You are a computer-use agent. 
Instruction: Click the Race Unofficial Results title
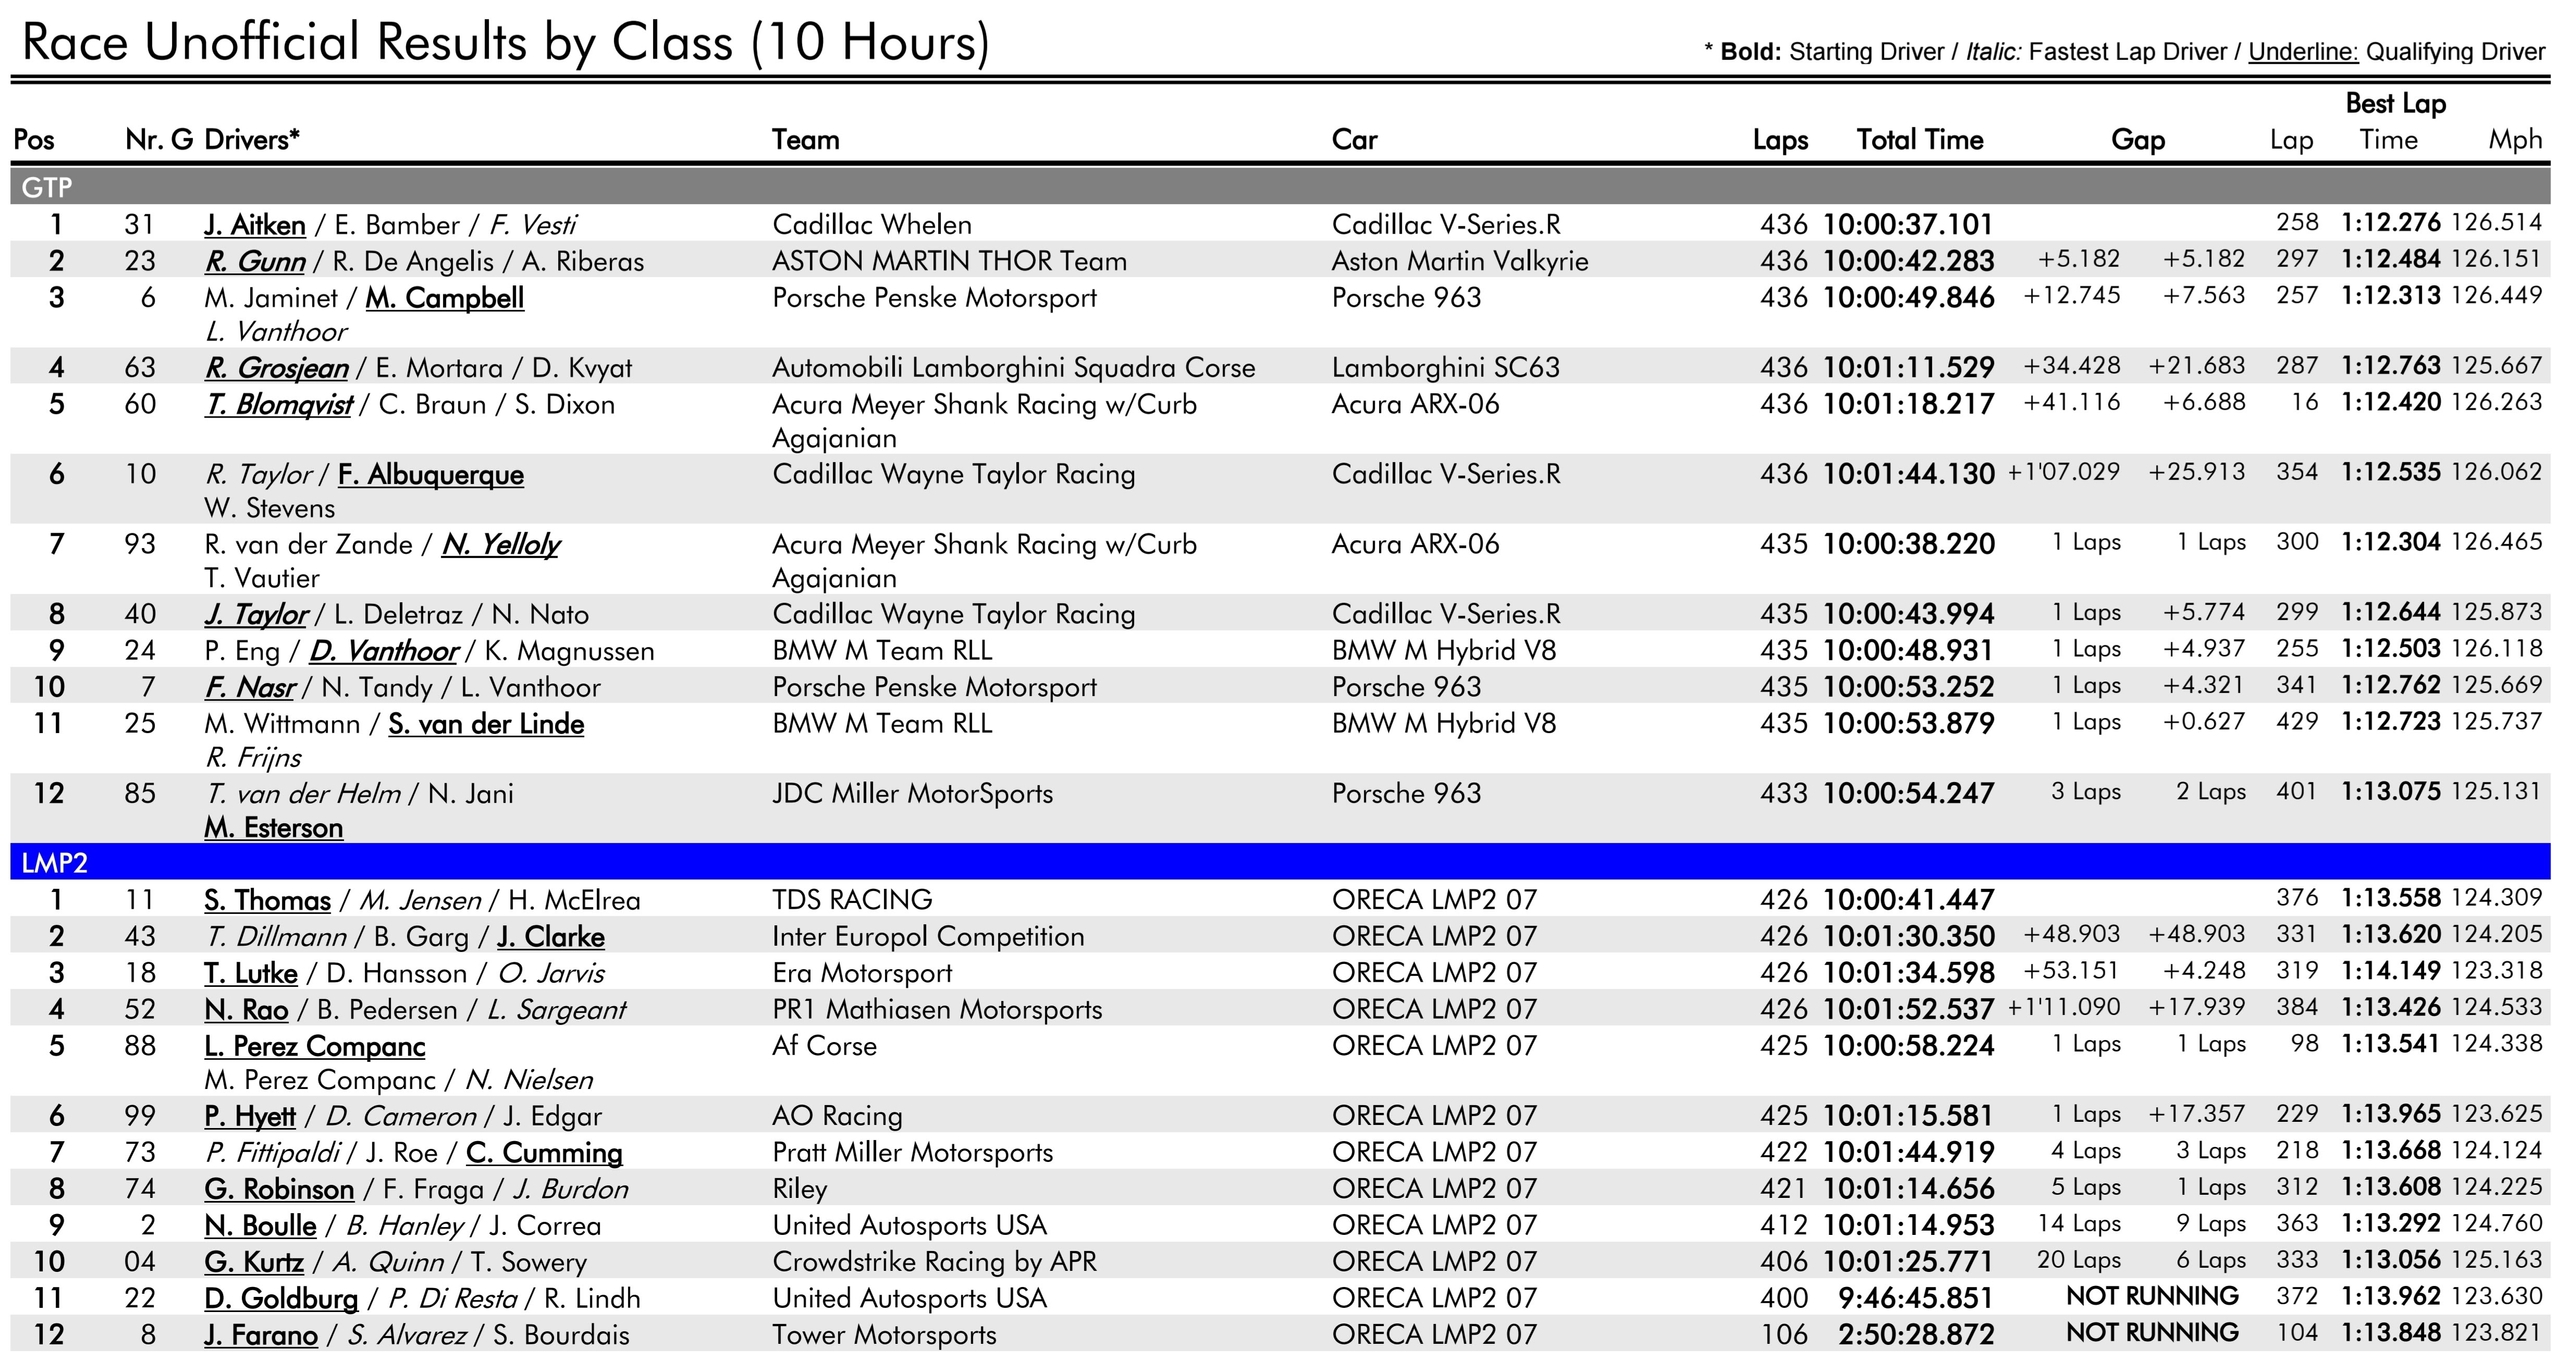[505, 43]
